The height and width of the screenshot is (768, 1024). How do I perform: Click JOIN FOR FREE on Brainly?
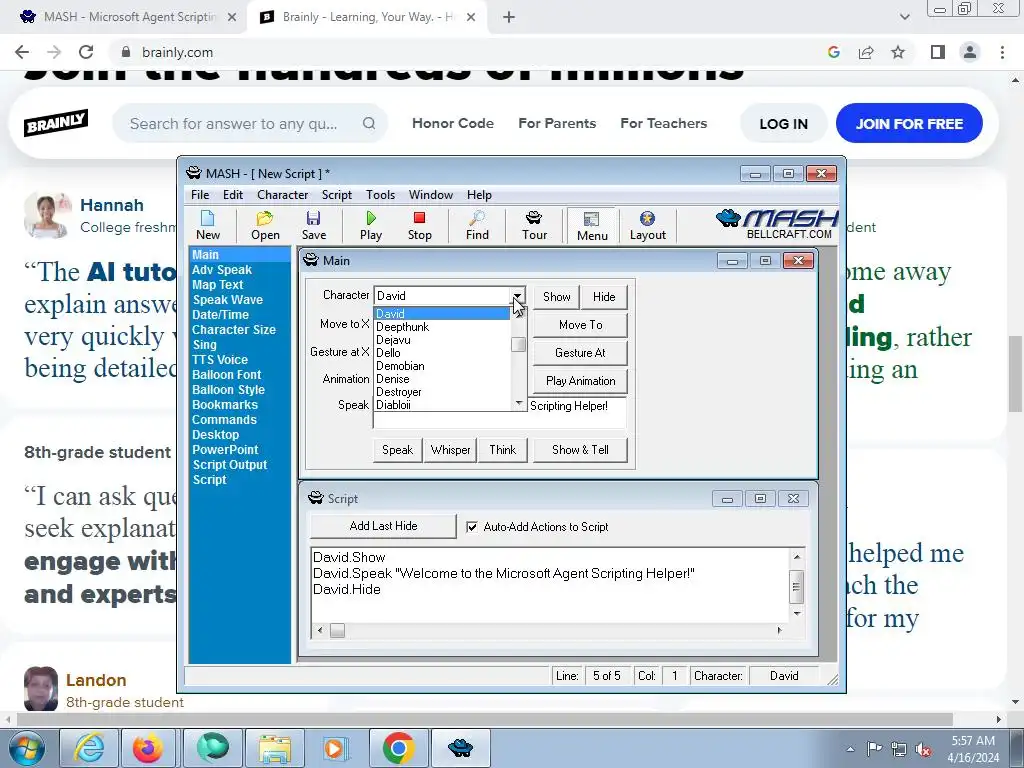pyautogui.click(x=909, y=123)
